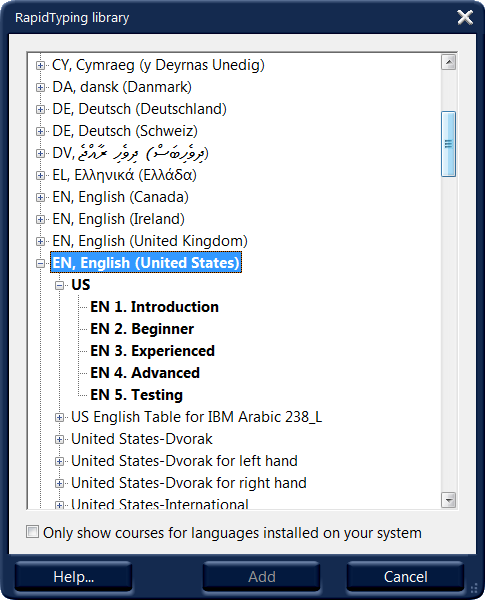Screen dimensions: 485x600
Task: Expand United States-Dvorak for left hand
Action: point(59,461)
